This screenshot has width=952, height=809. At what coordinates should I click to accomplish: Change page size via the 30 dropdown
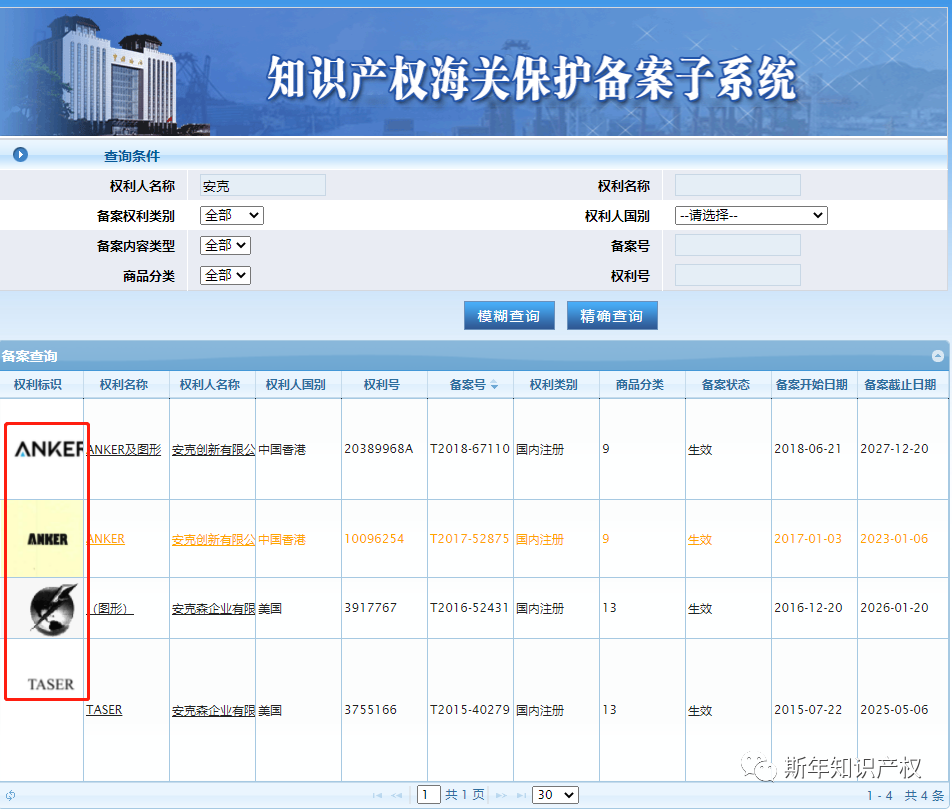(554, 794)
